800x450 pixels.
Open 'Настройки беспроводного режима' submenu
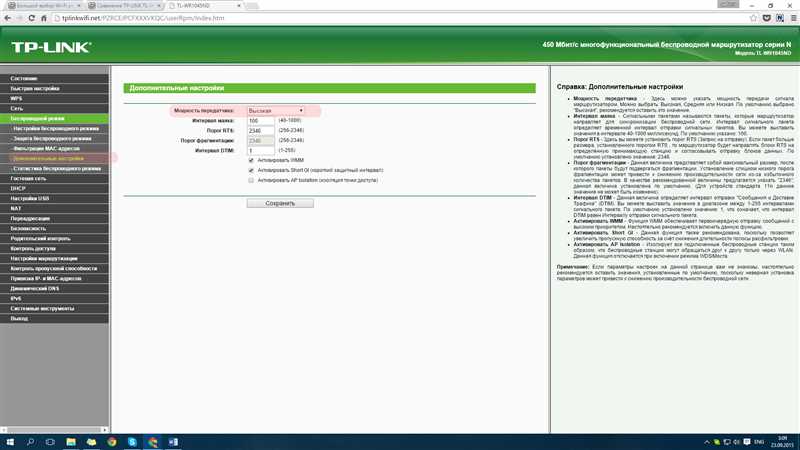(x=55, y=129)
